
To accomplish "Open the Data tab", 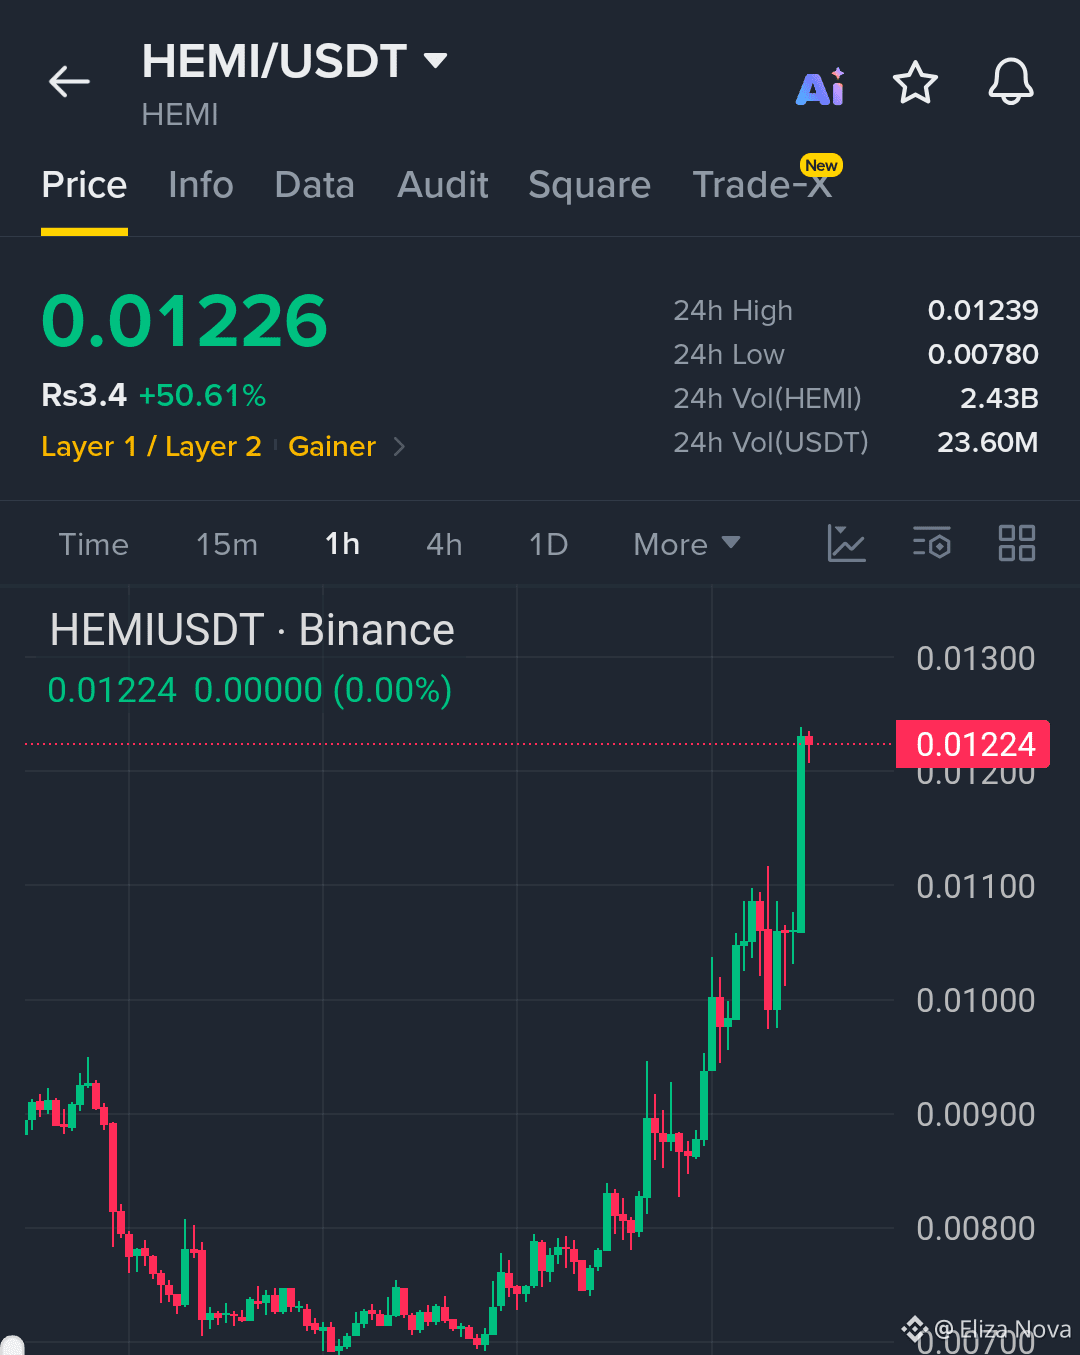I will [315, 185].
